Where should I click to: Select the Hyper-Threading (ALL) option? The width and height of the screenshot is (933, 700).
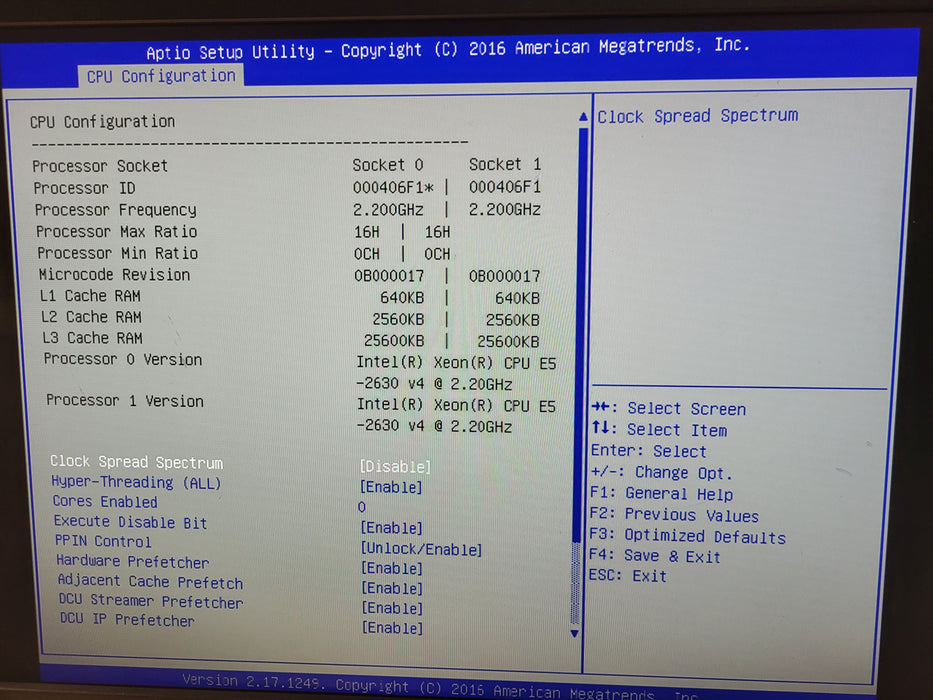pos(136,482)
